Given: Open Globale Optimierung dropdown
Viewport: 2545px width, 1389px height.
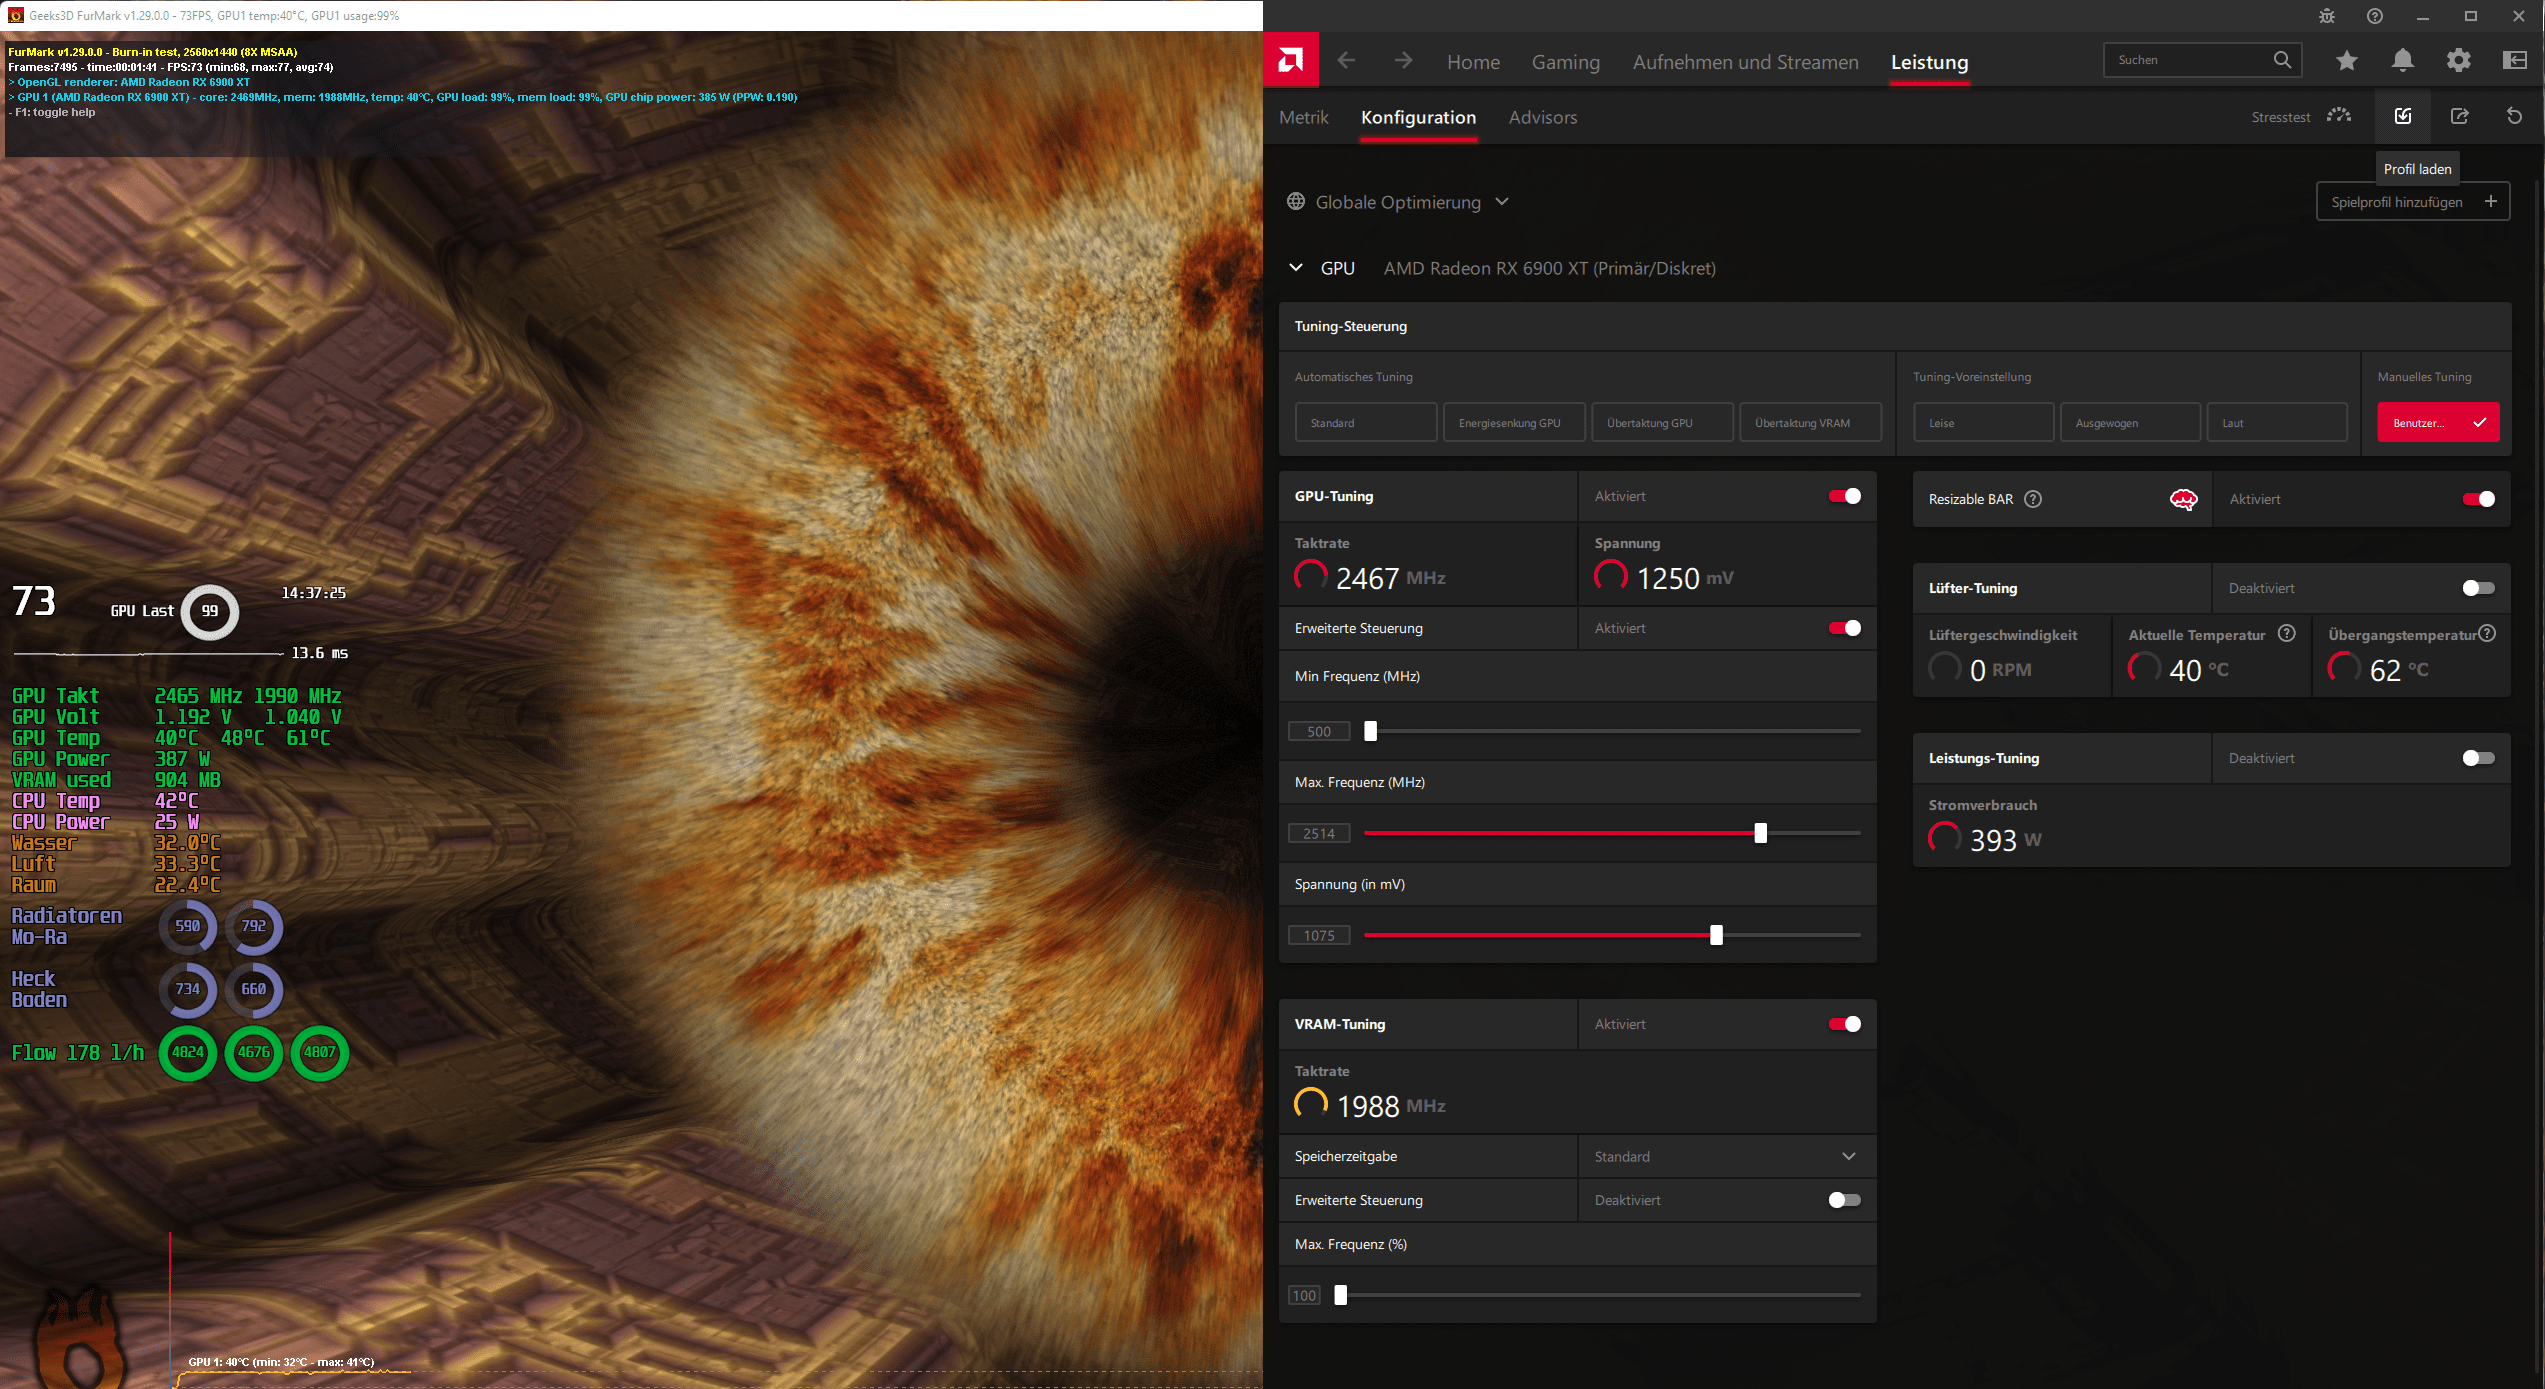Looking at the screenshot, I should (x=1398, y=202).
